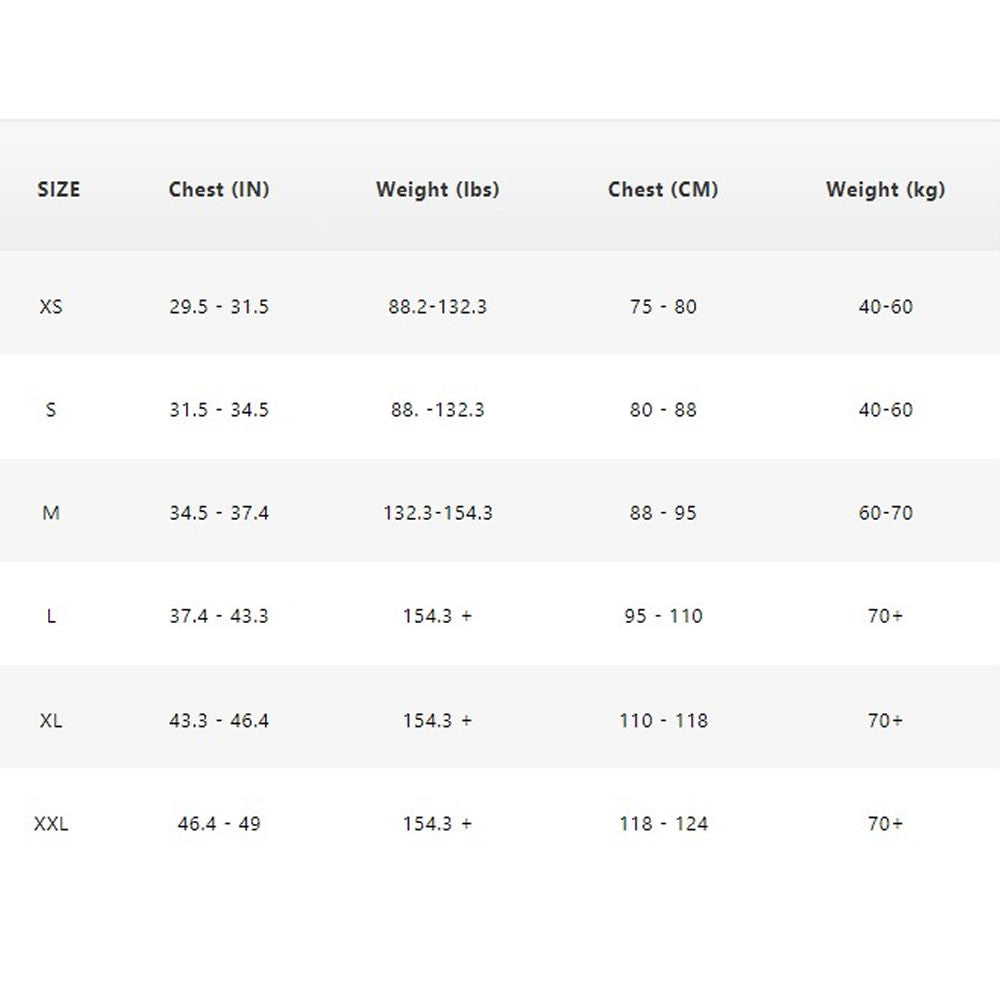Click the XL size row label

(x=51, y=721)
